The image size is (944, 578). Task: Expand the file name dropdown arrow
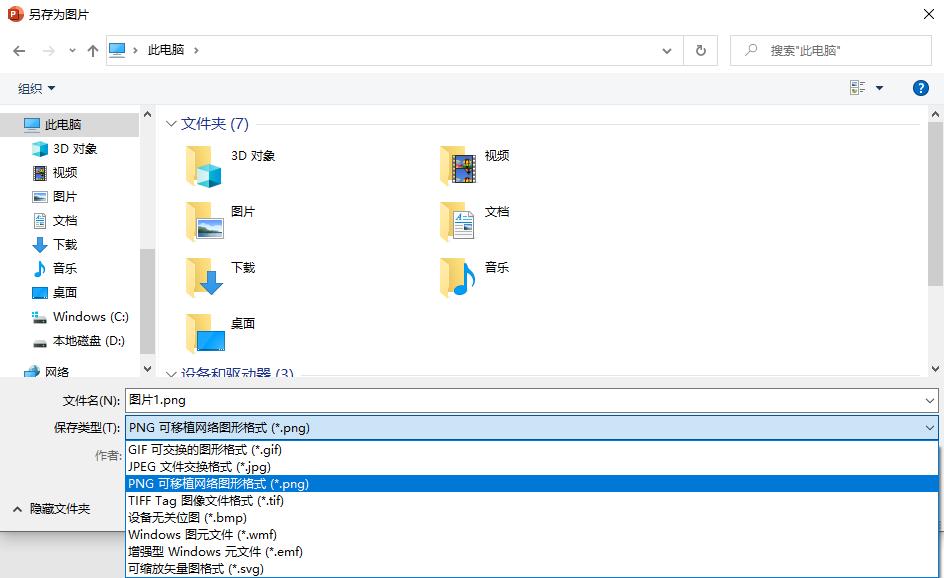click(x=930, y=400)
